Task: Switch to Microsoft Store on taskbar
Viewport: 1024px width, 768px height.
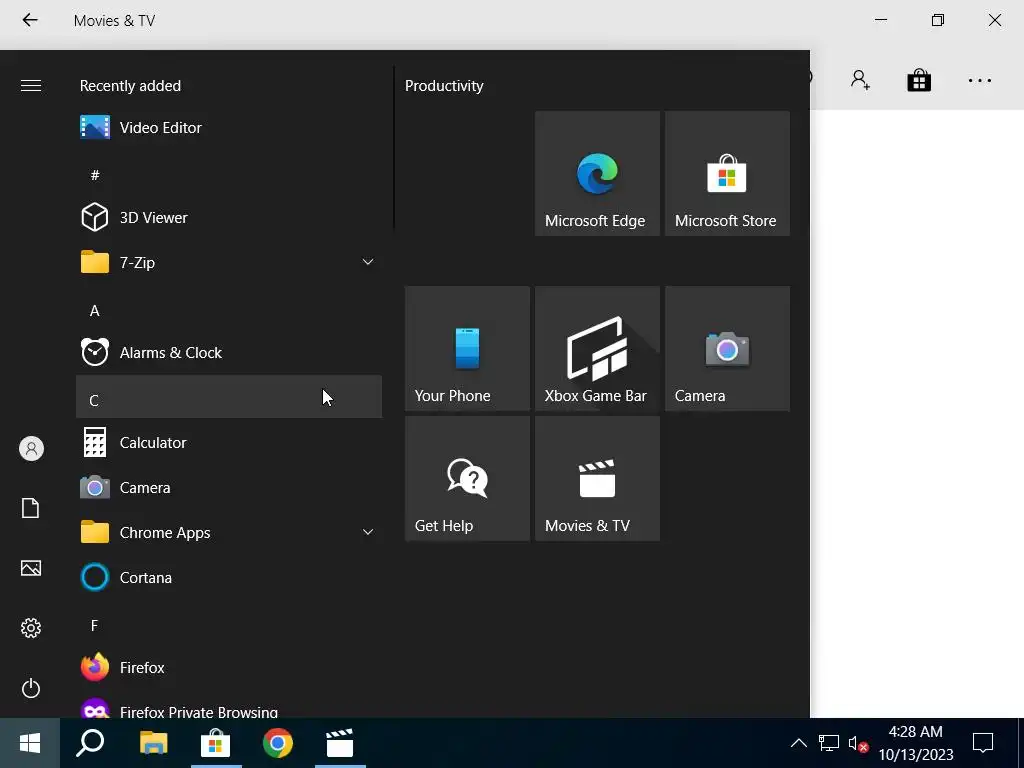Action: (x=216, y=743)
